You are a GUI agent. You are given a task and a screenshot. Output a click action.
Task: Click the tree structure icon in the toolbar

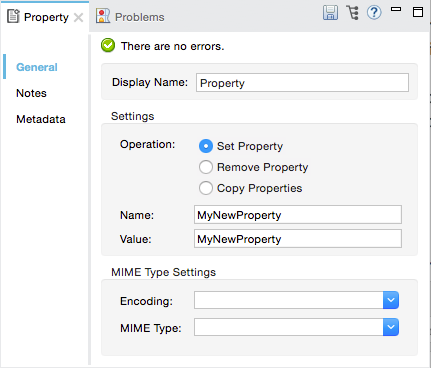(x=353, y=13)
